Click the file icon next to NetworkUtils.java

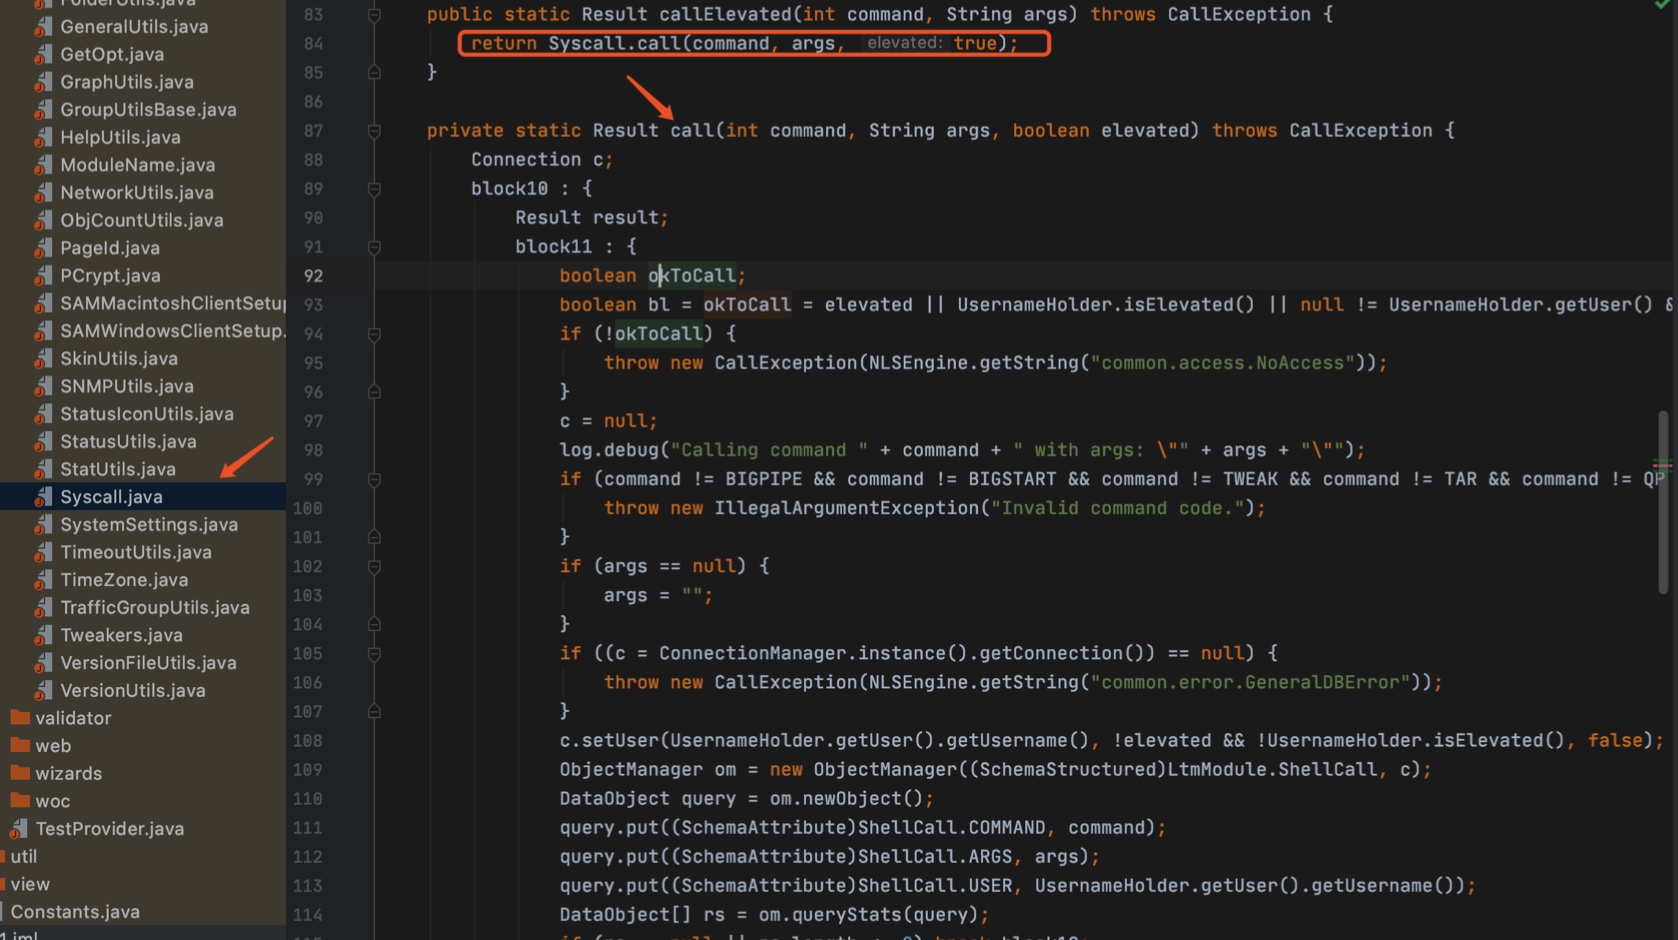point(42,193)
